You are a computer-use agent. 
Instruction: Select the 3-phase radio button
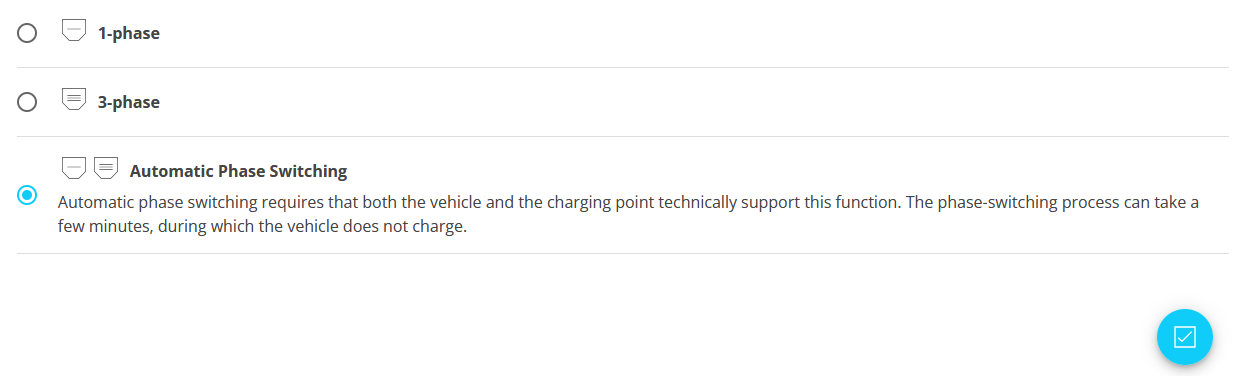tap(28, 102)
